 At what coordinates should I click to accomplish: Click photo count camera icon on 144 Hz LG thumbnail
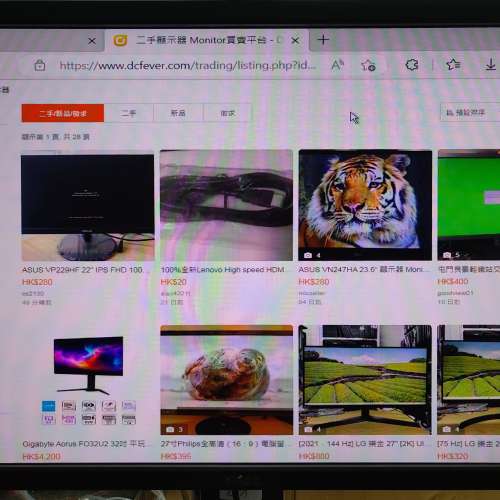point(308,429)
